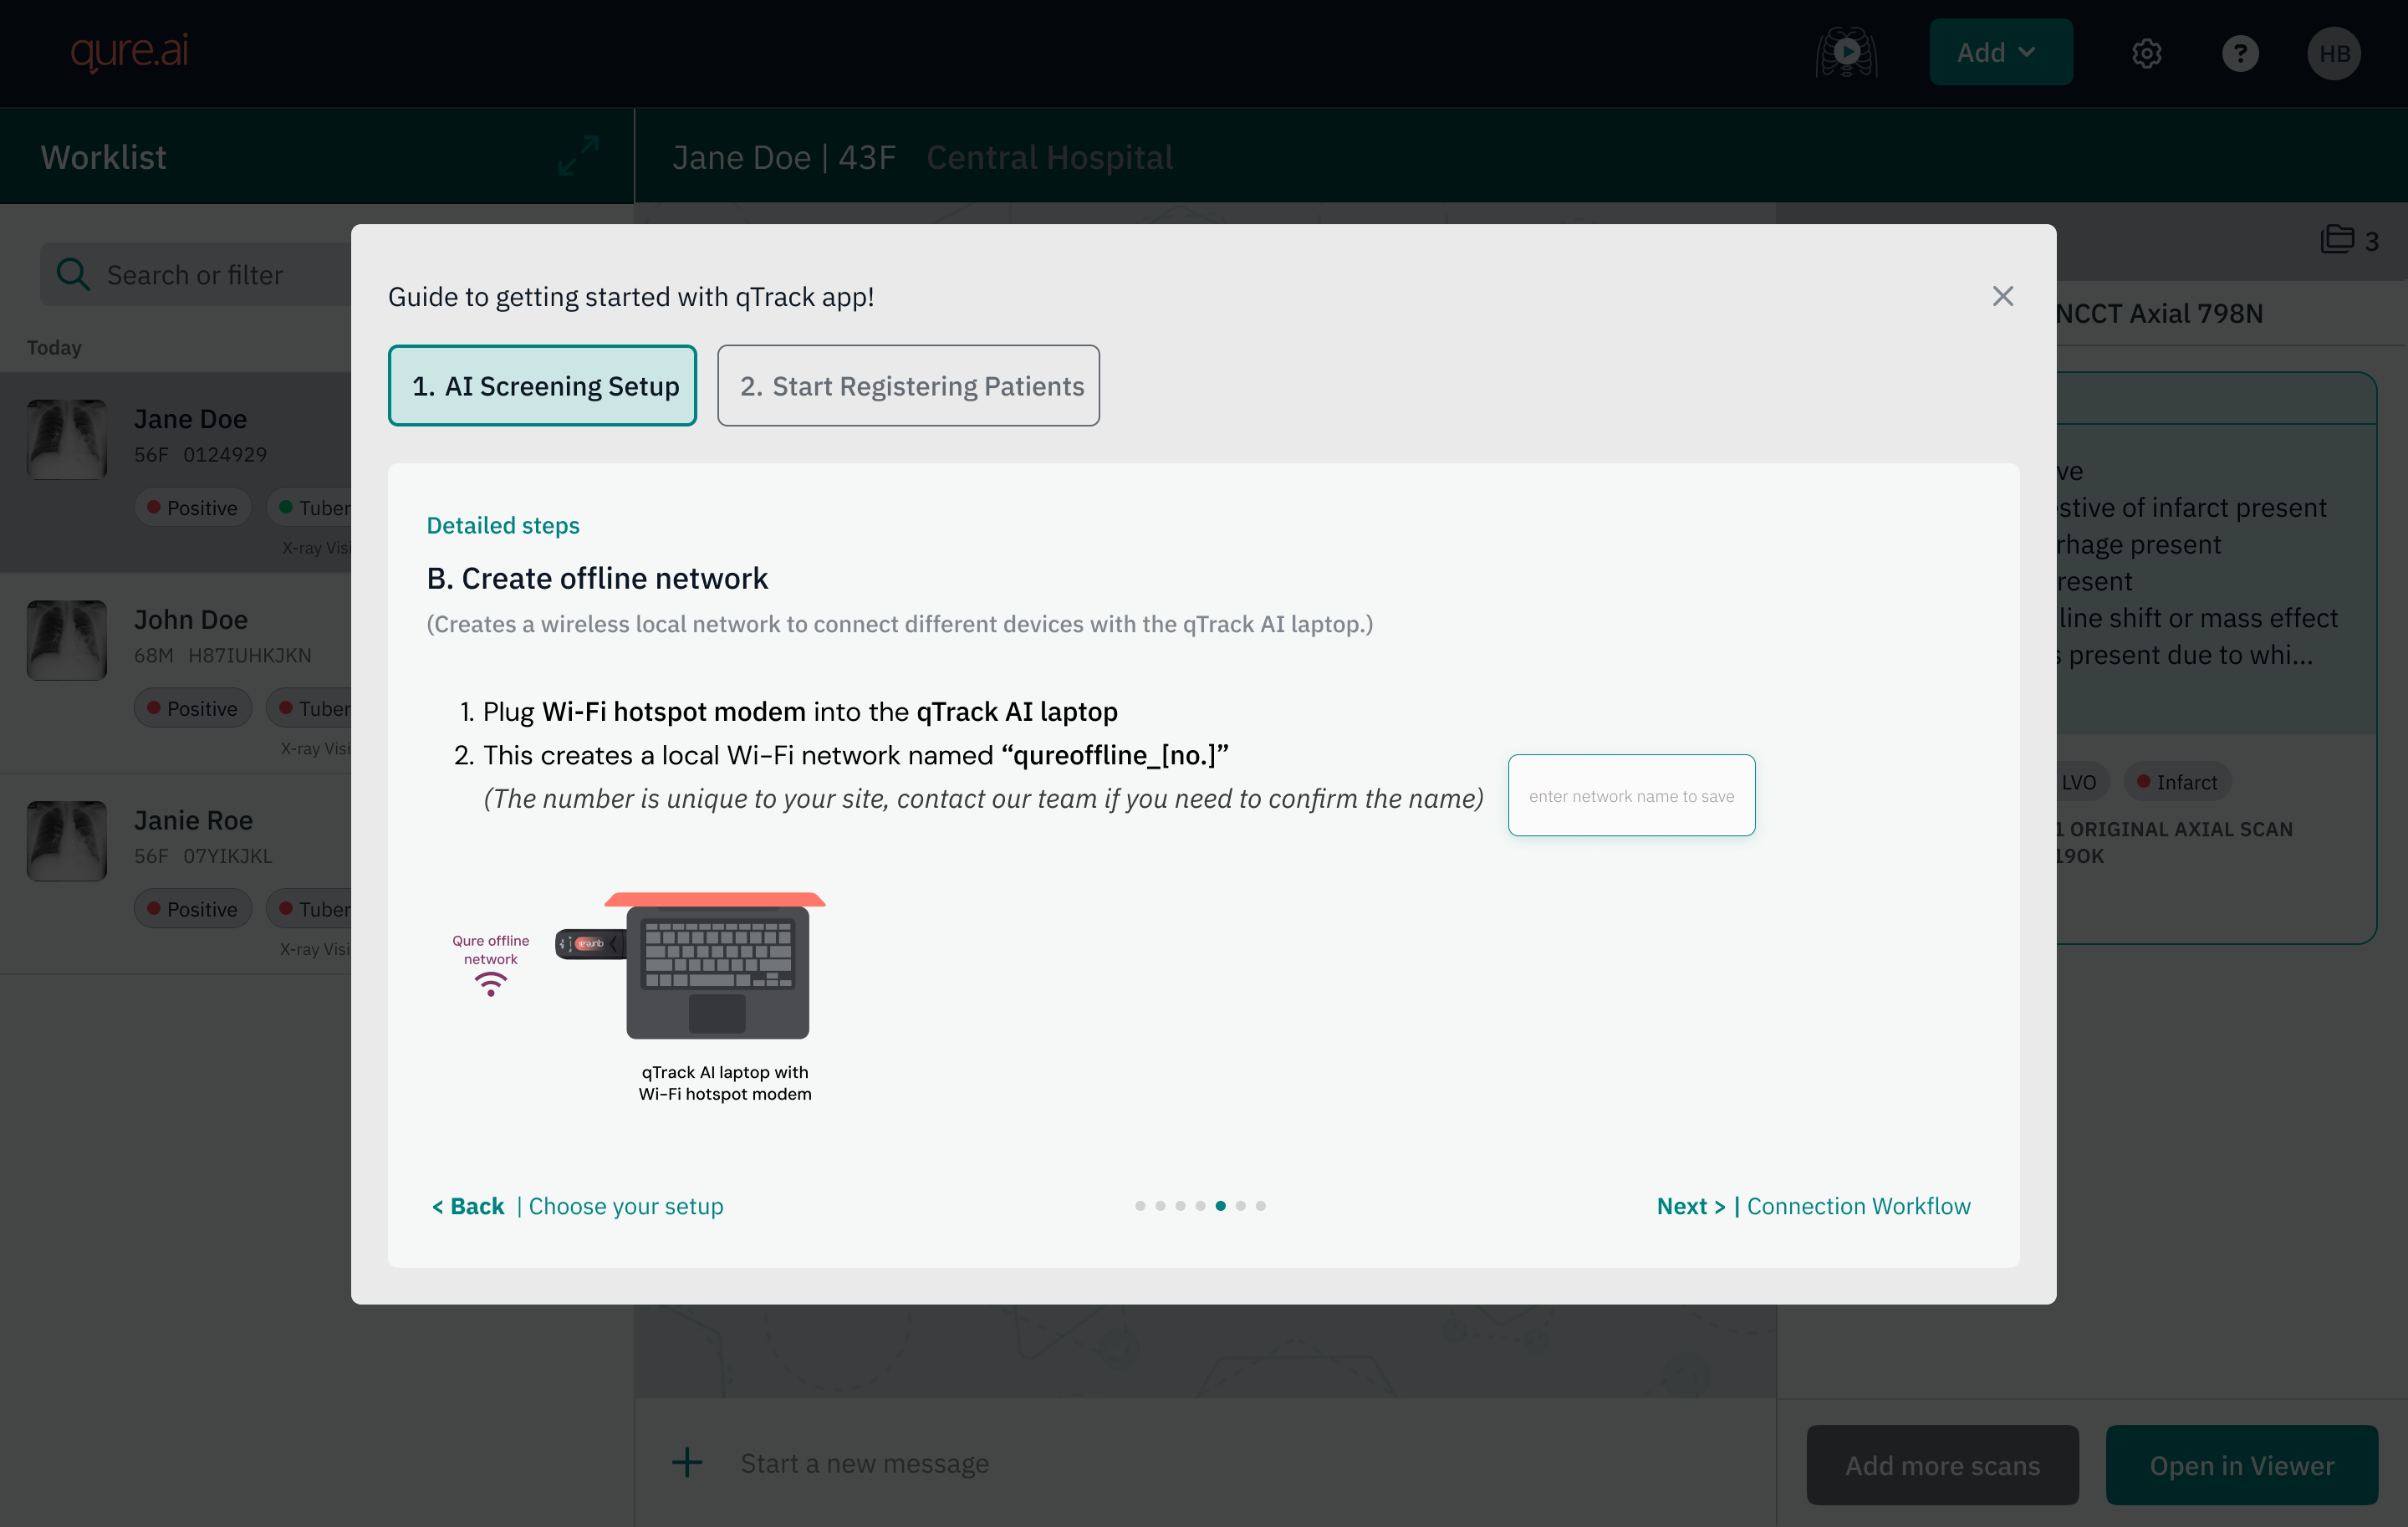Select the last pagination dot
This screenshot has height=1527, width=2408.
click(x=1260, y=1206)
